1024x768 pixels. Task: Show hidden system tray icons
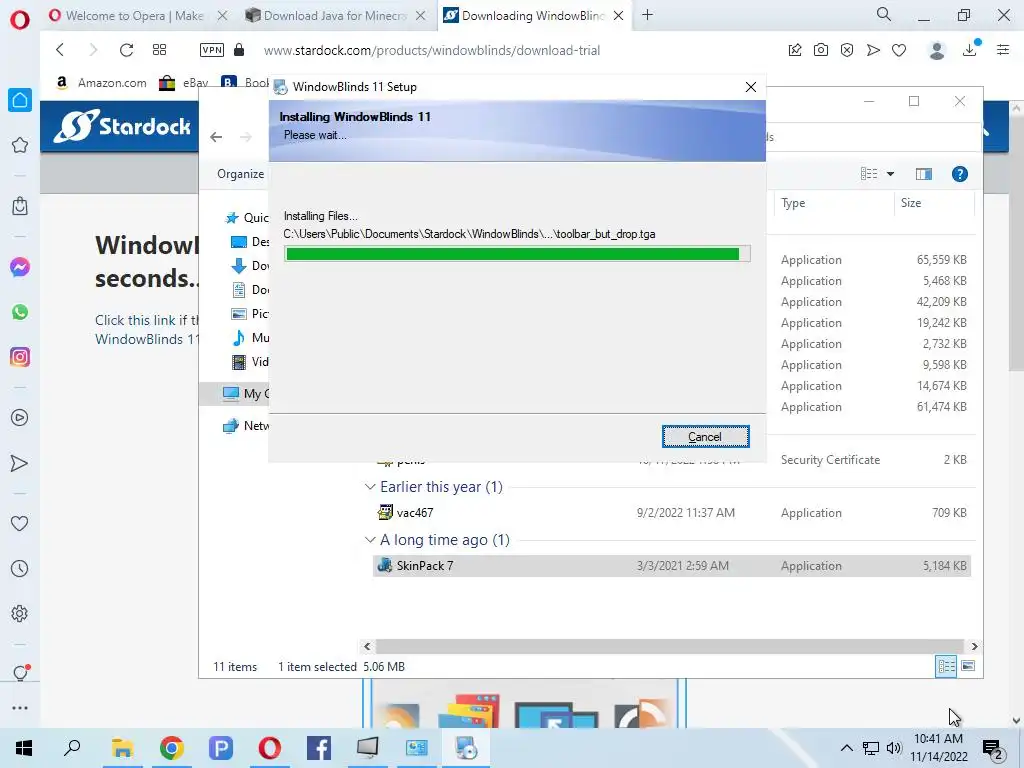(846, 748)
